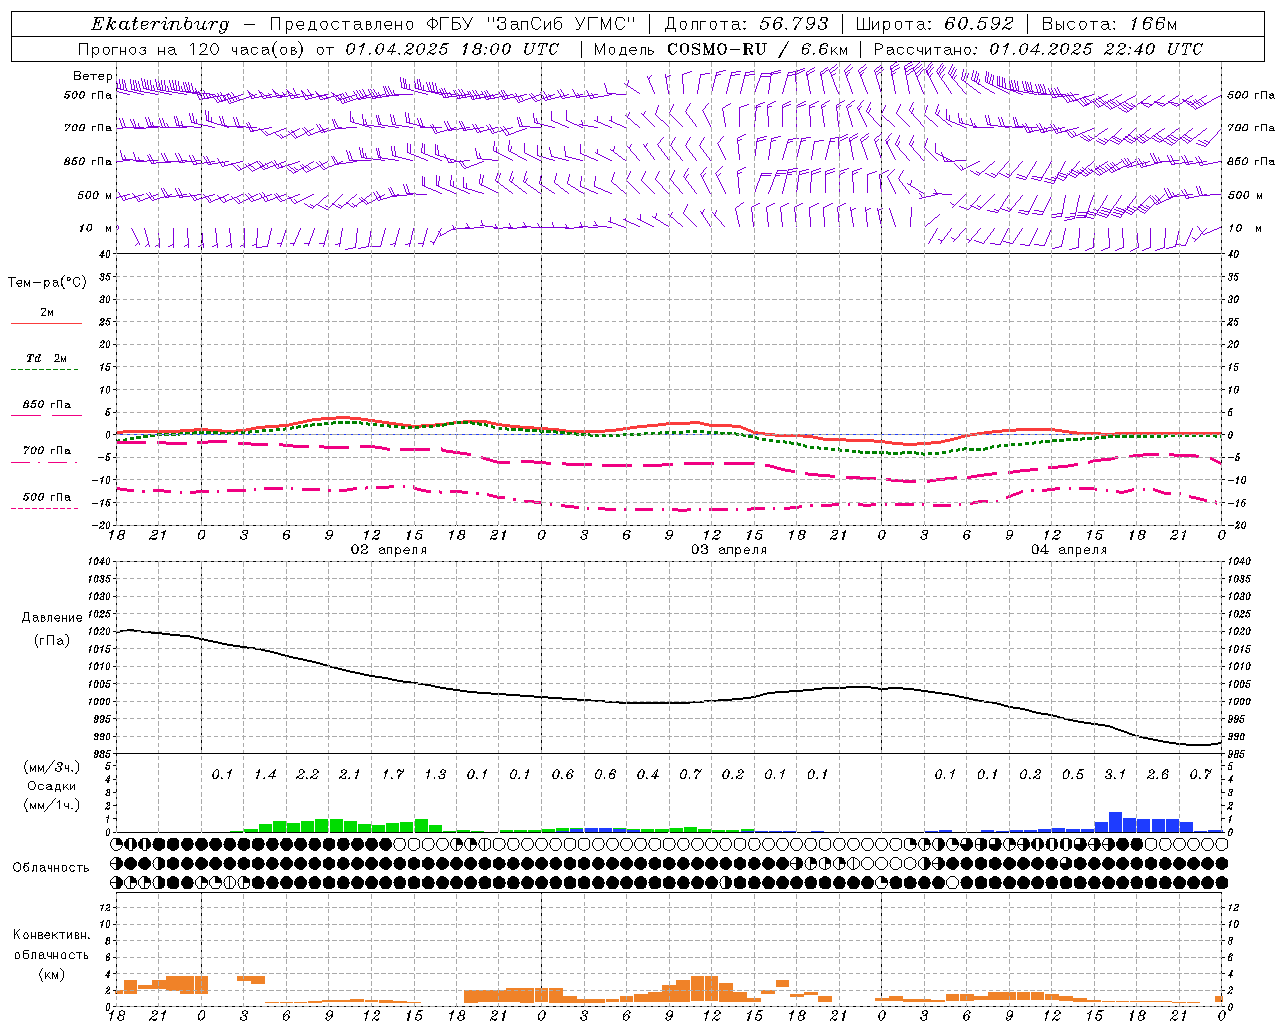Viewport: 1280px width, 1024px height.
Task: Click the 'Конвективн.' convective cloud label
Action: pos(52,935)
